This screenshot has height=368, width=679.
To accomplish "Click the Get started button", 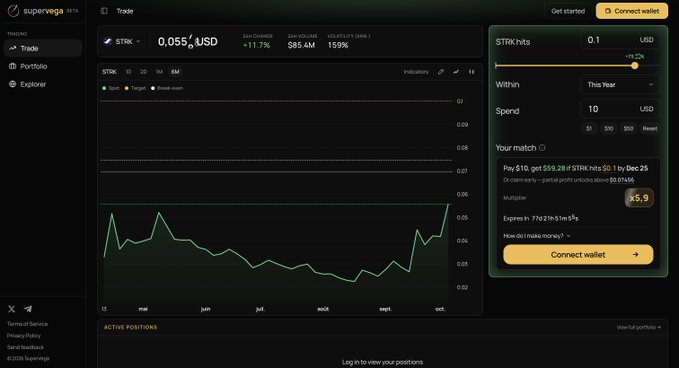I will tap(568, 11).
